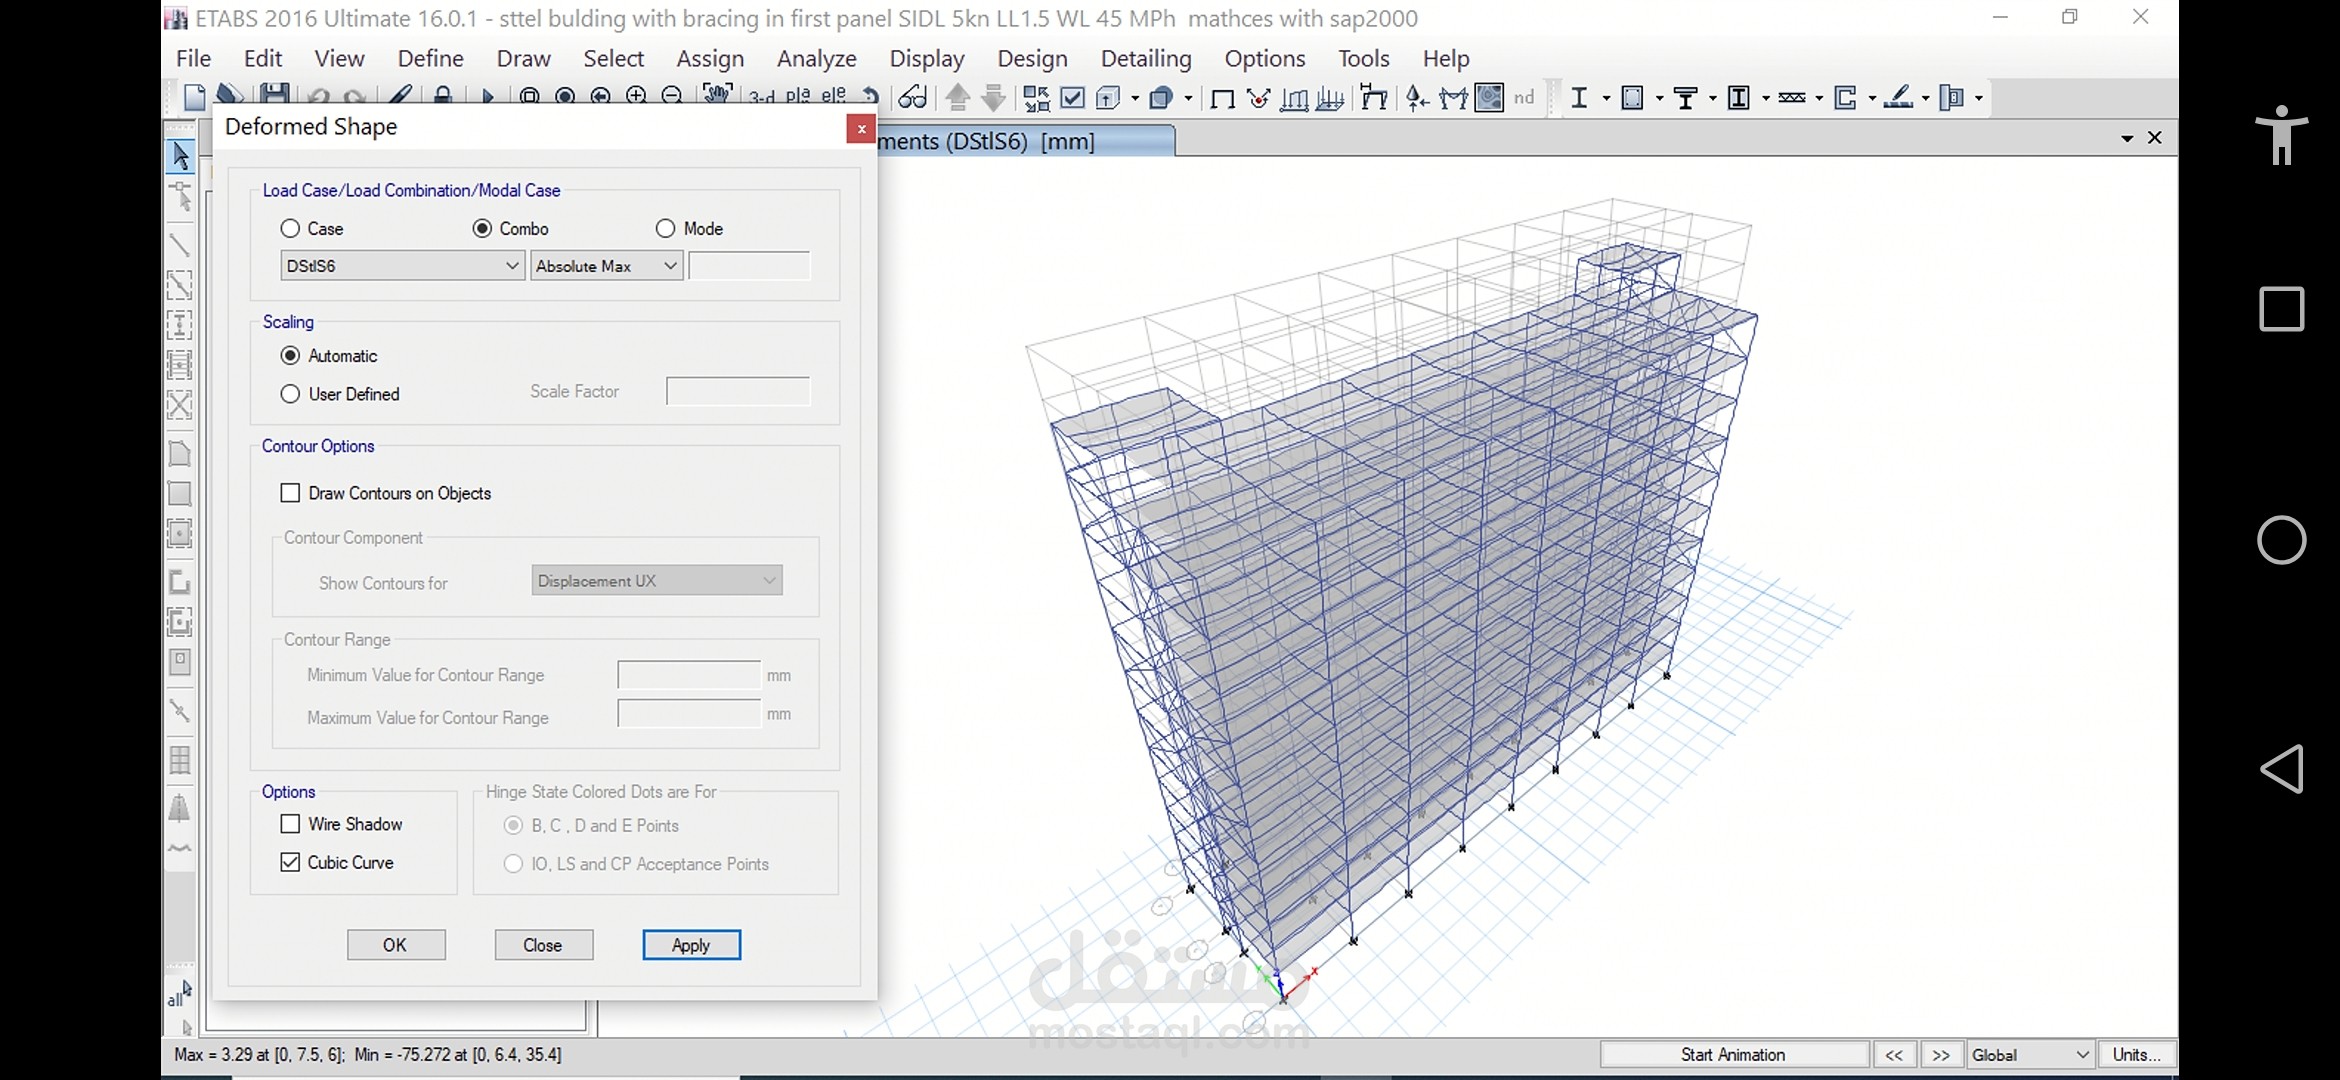Open the Global coordinate system dropdown
The image size is (2340, 1080).
2031,1055
